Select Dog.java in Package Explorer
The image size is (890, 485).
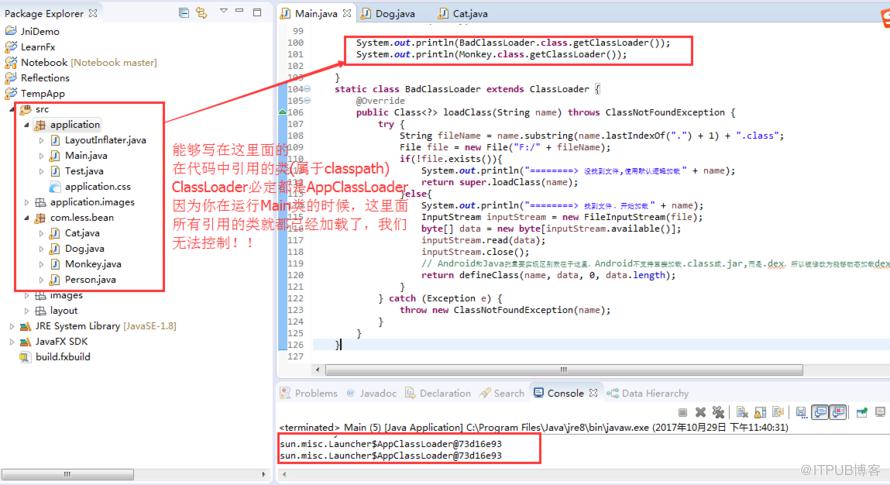point(77,248)
